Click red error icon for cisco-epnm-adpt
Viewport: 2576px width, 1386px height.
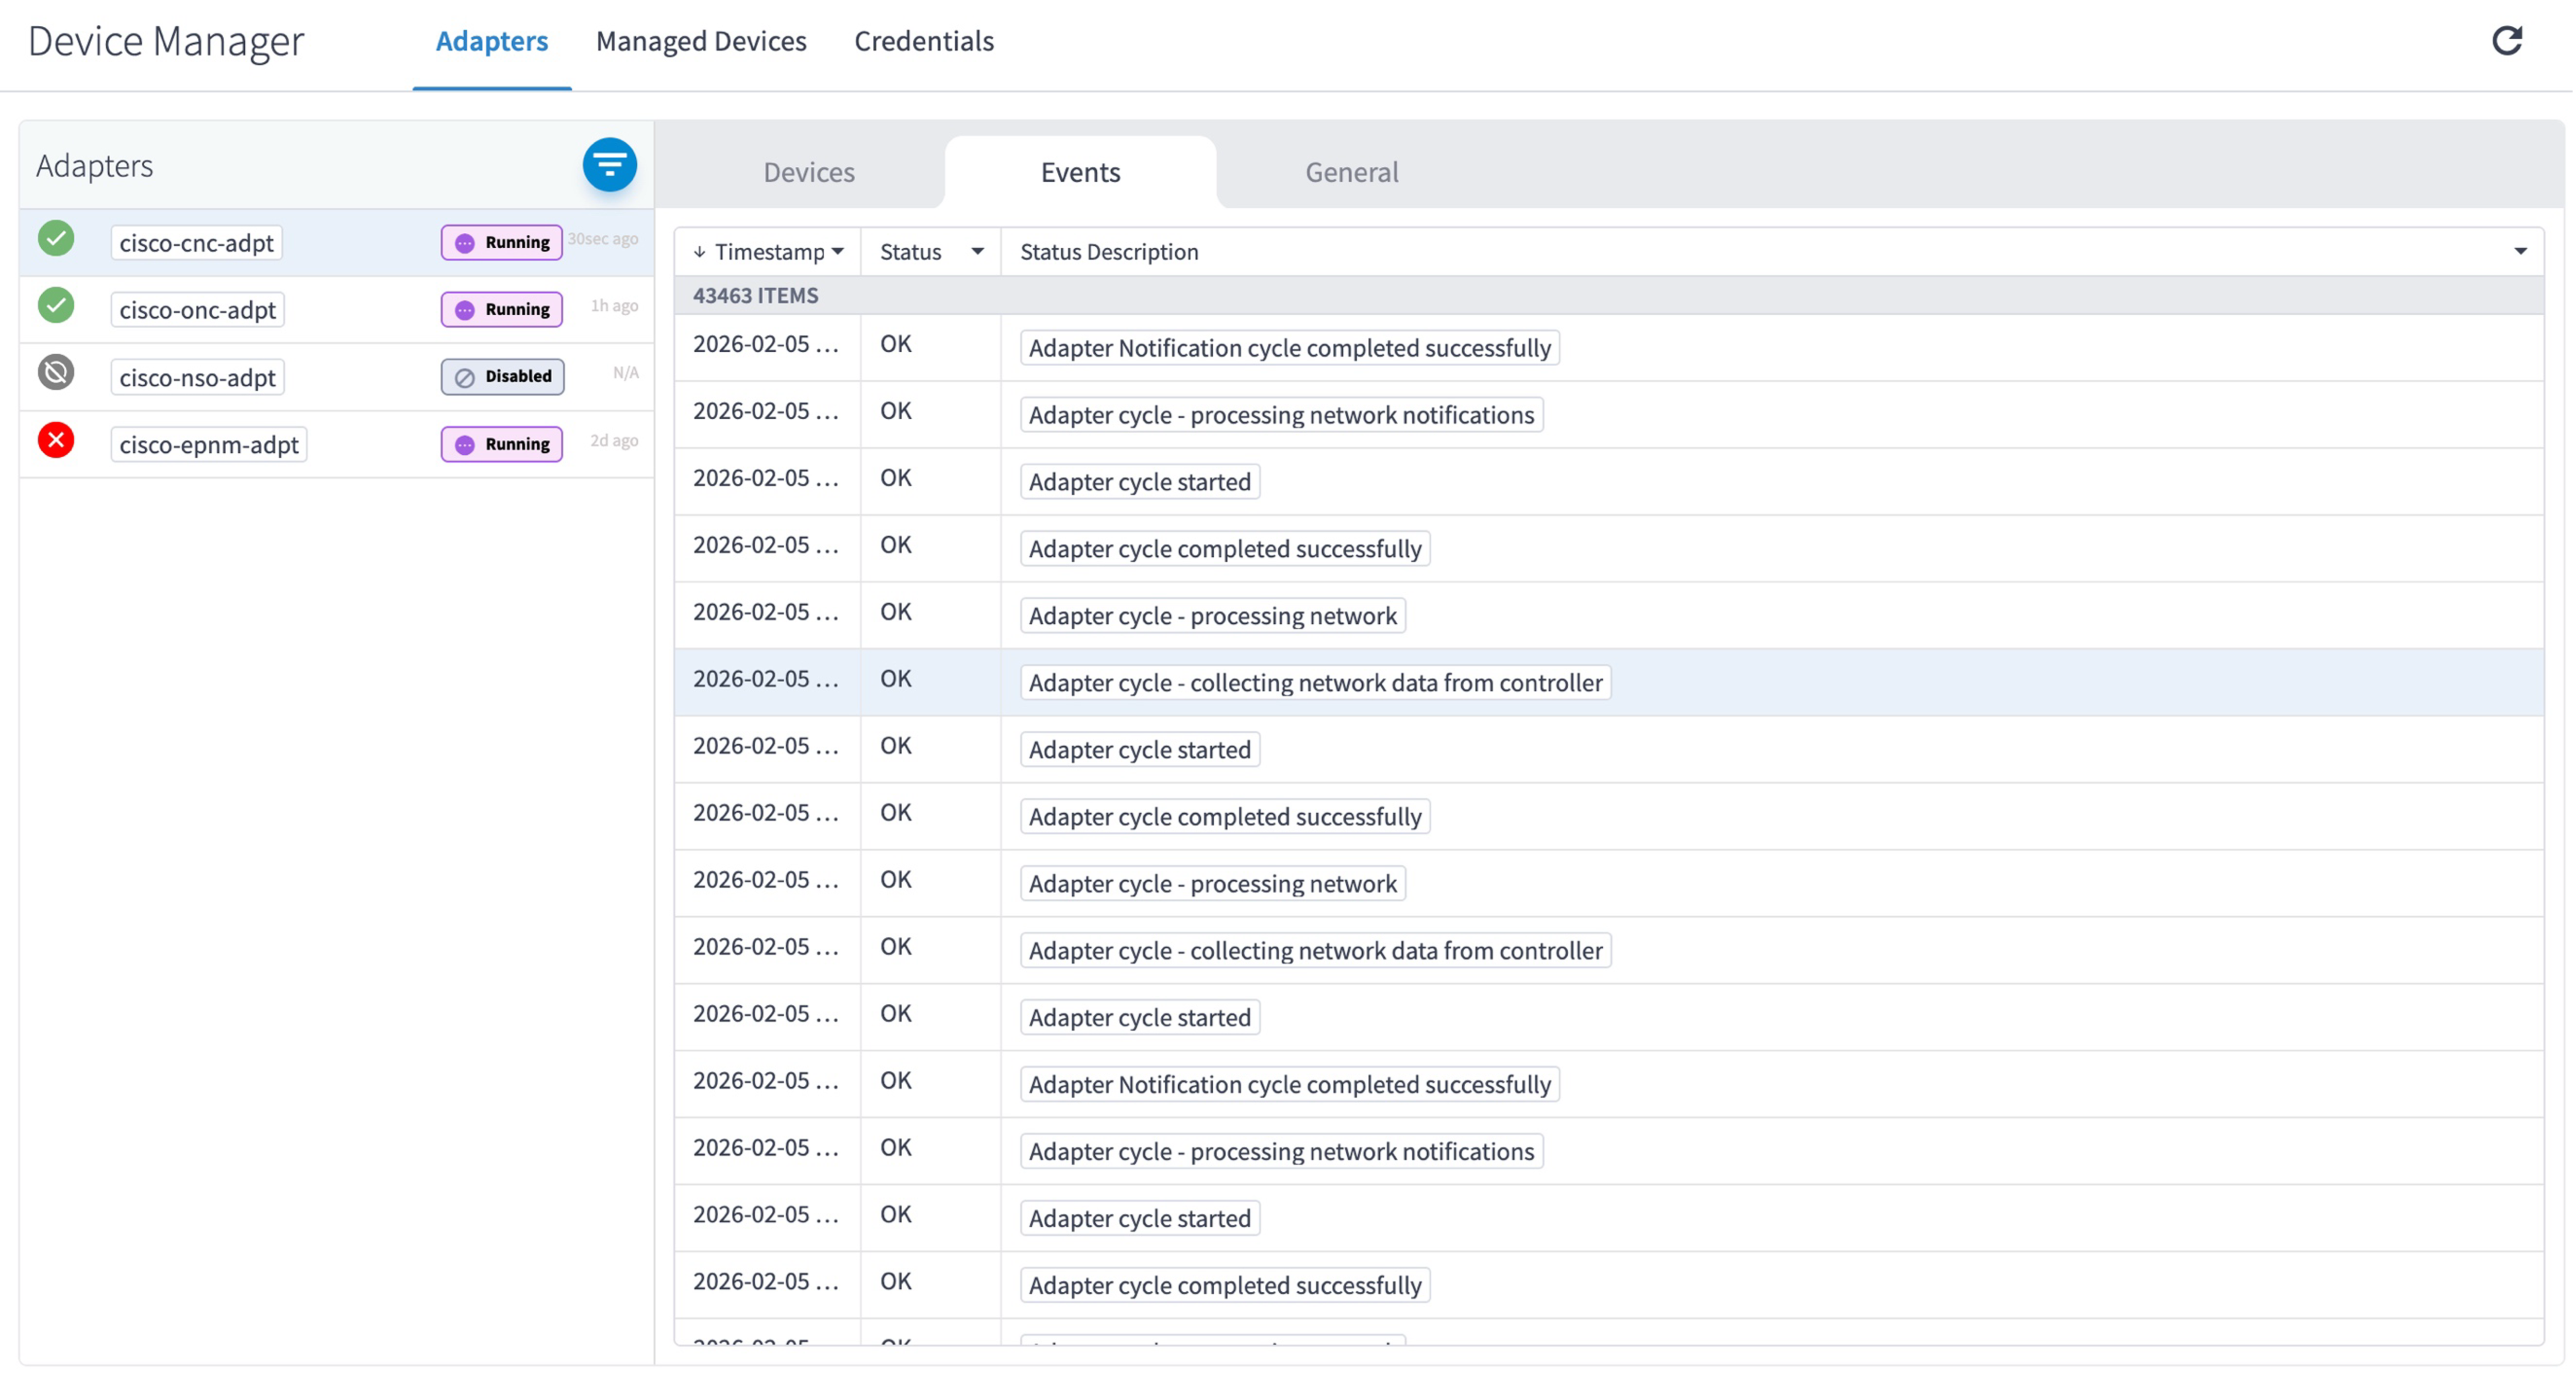[x=56, y=440]
